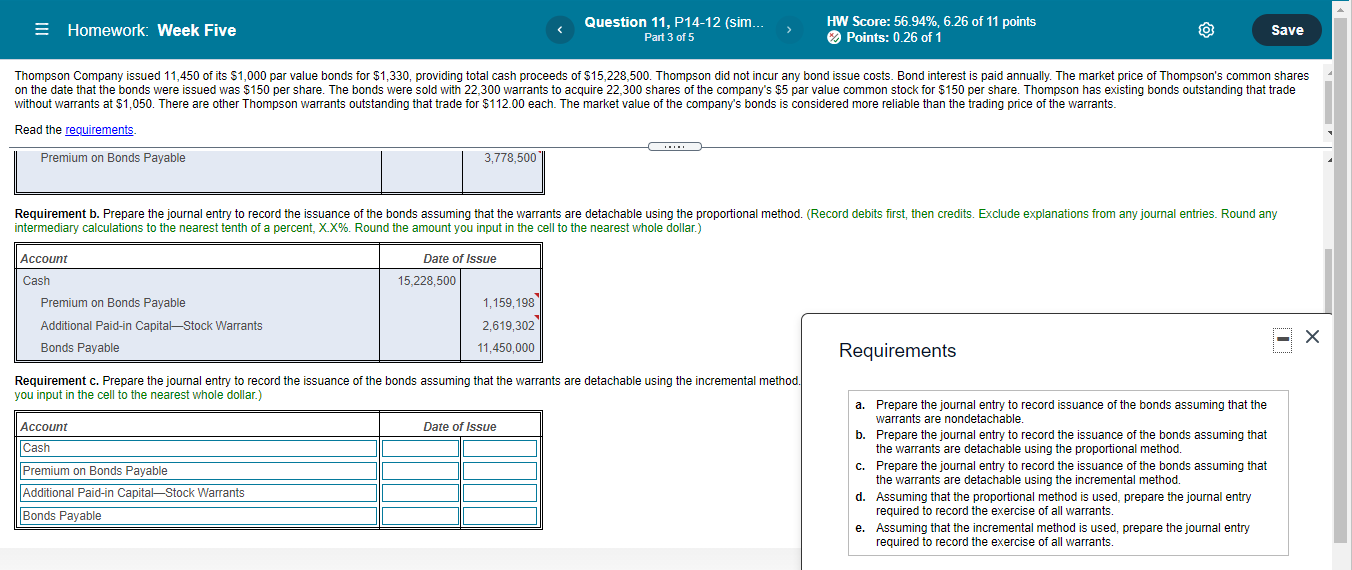Image resolution: width=1352 pixels, height=570 pixels.
Task: Click the Cash row label in Requirement b
Action: click(x=36, y=281)
